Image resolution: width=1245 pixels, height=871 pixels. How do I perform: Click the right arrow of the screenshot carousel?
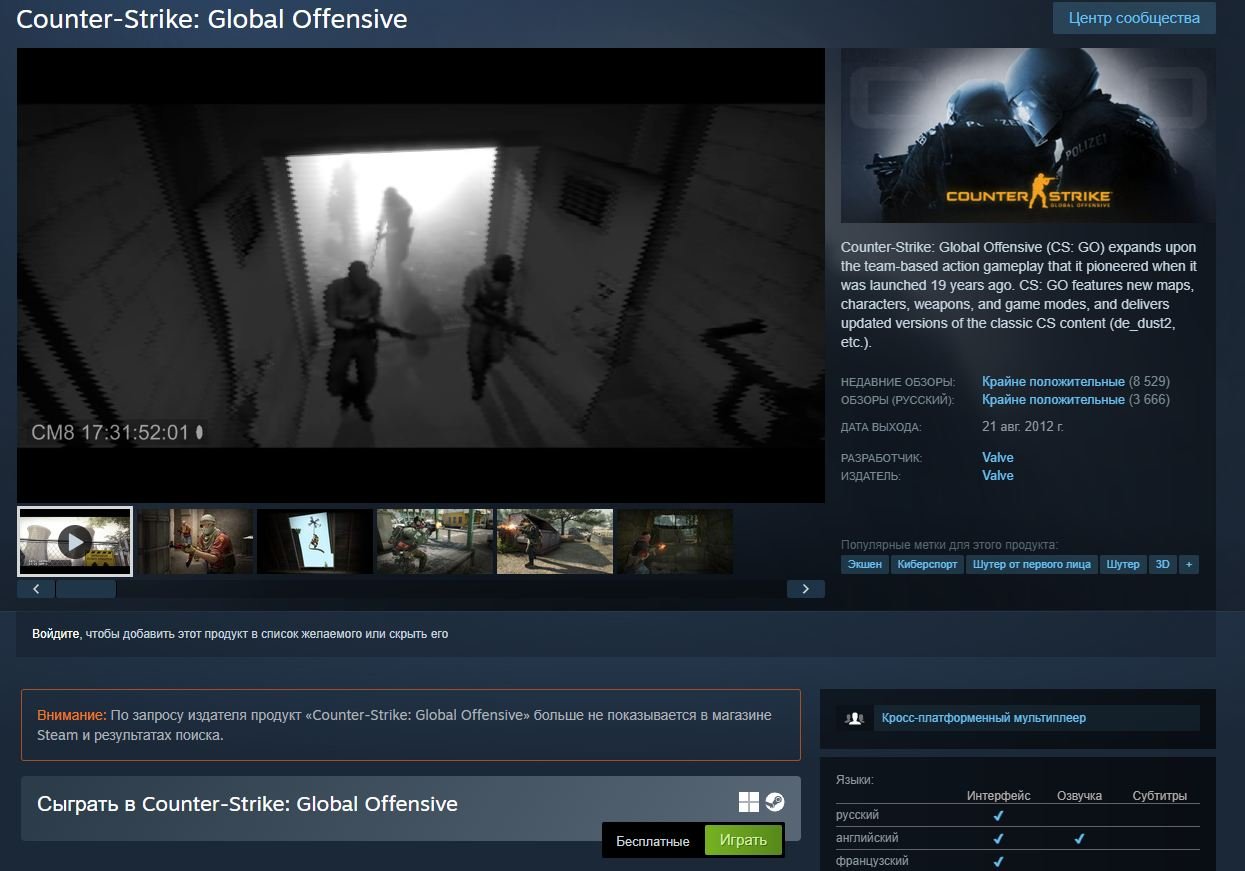coord(806,589)
